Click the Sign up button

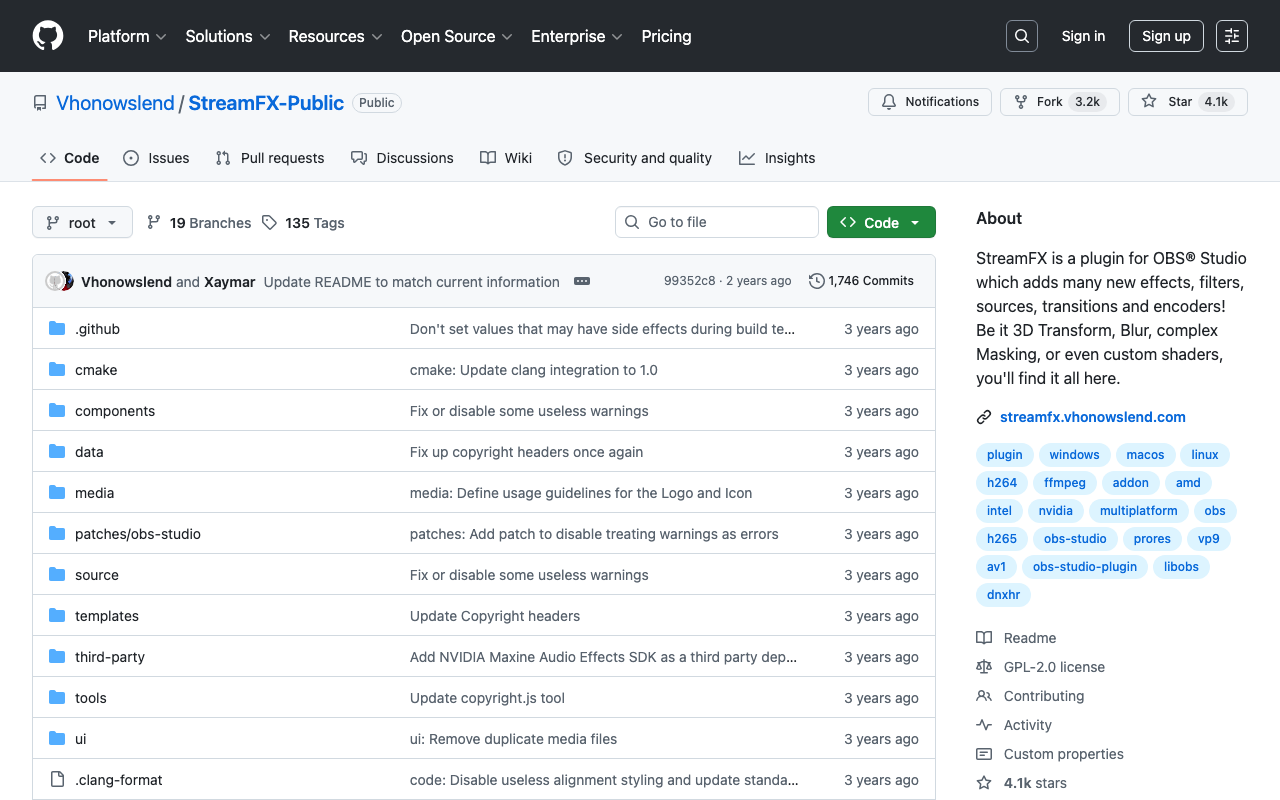coord(1166,36)
